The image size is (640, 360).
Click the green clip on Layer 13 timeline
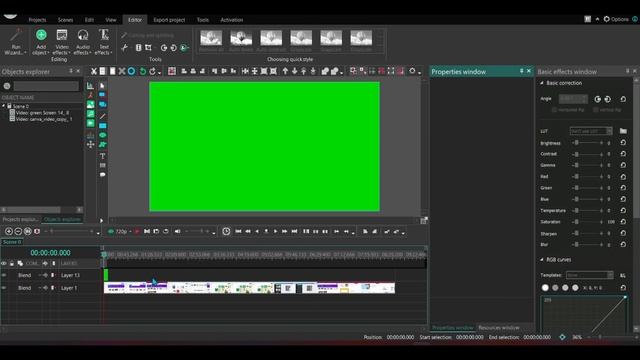click(x=106, y=275)
